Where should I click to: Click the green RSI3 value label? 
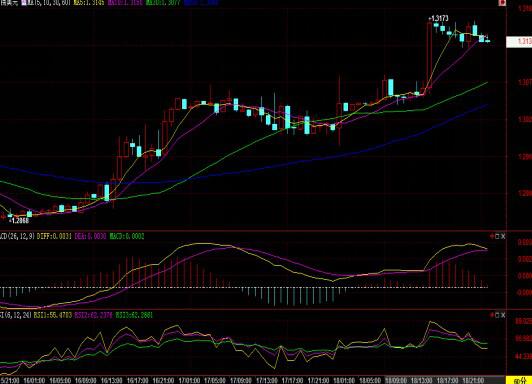pos(134,315)
